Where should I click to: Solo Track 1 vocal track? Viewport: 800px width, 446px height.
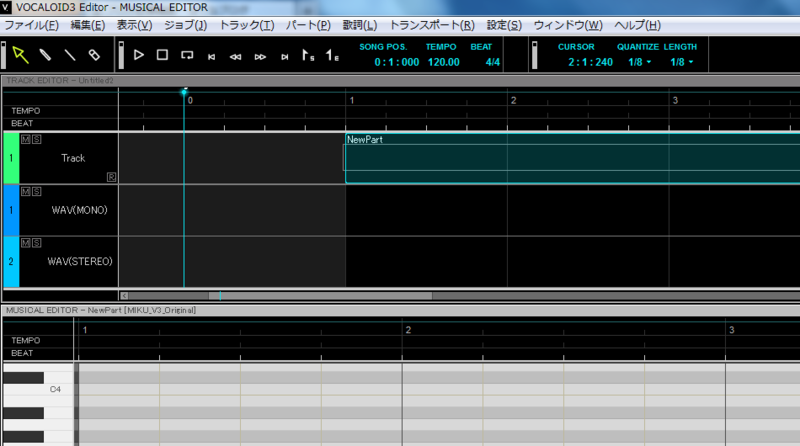(x=37, y=139)
